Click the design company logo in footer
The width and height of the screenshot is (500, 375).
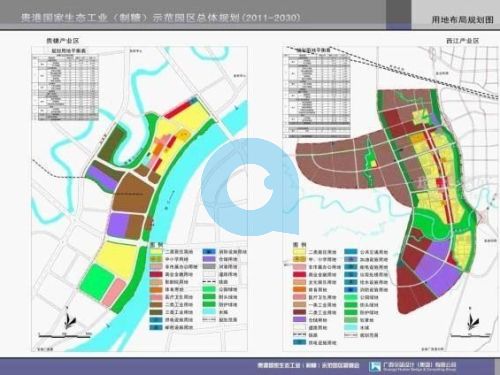pyautogui.click(x=375, y=366)
